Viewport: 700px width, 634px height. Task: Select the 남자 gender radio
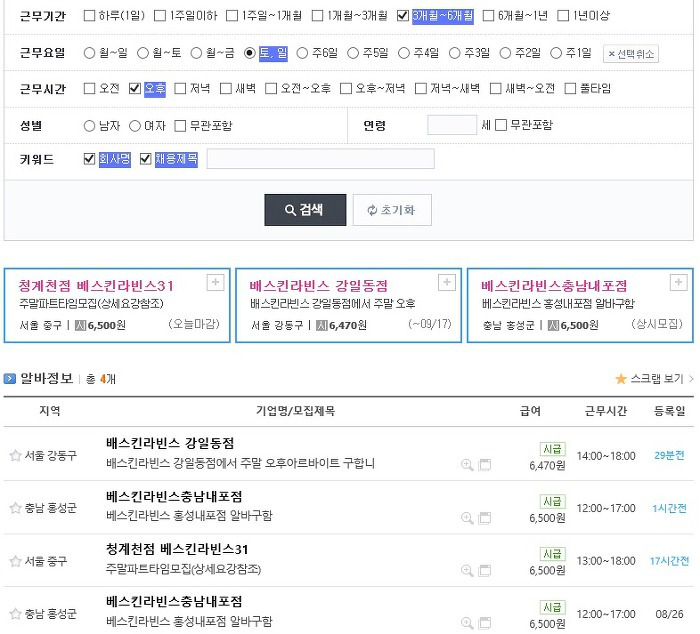click(89, 126)
